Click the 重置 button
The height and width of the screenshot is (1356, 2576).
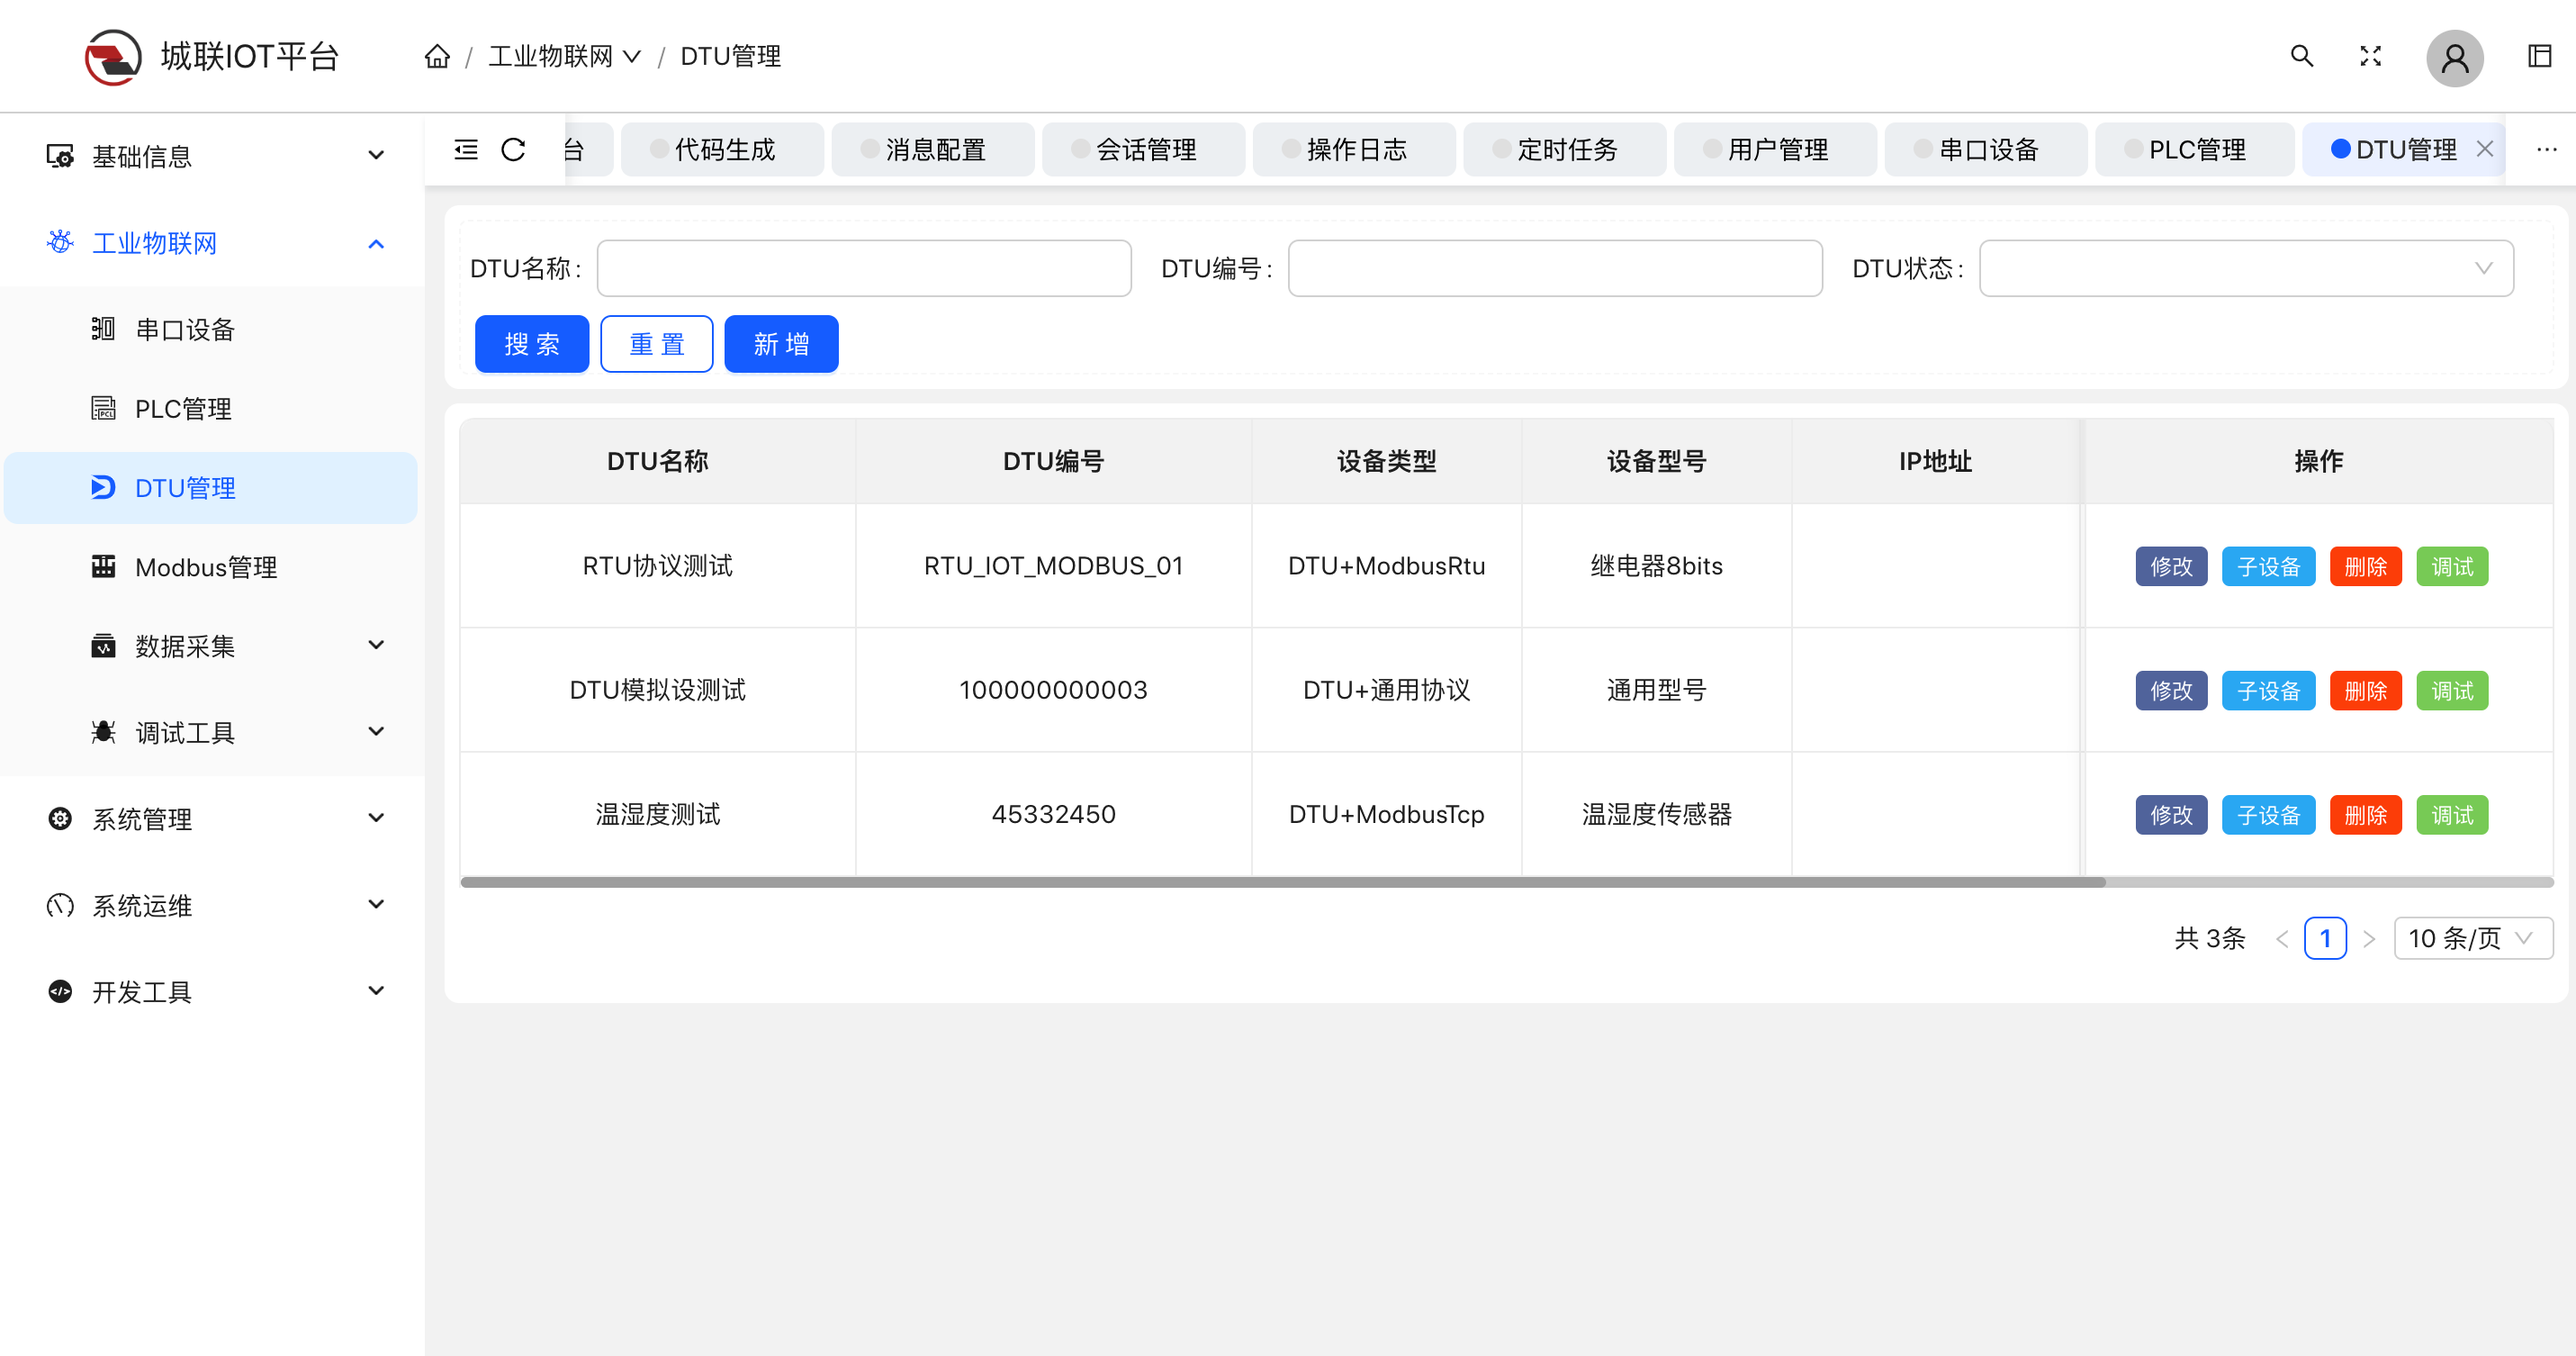pos(657,344)
